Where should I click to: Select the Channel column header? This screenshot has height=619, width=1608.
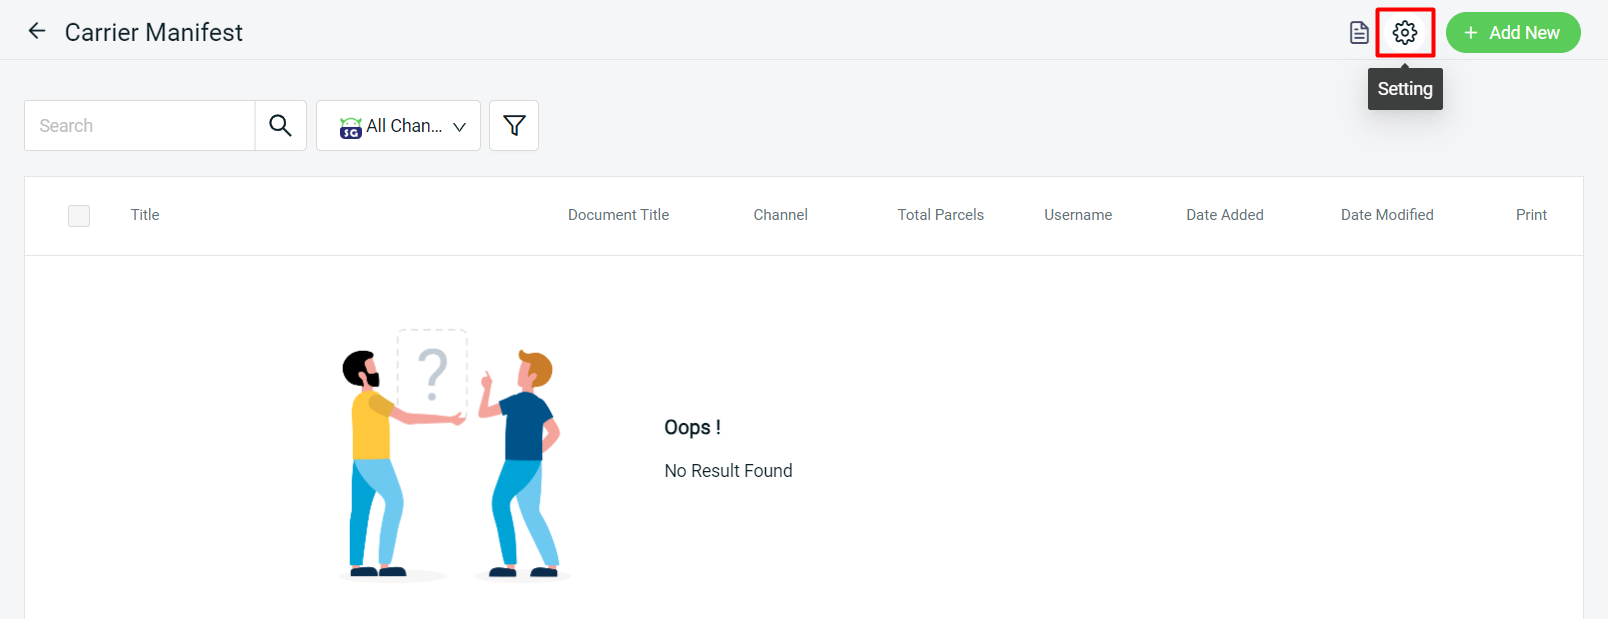coord(780,215)
